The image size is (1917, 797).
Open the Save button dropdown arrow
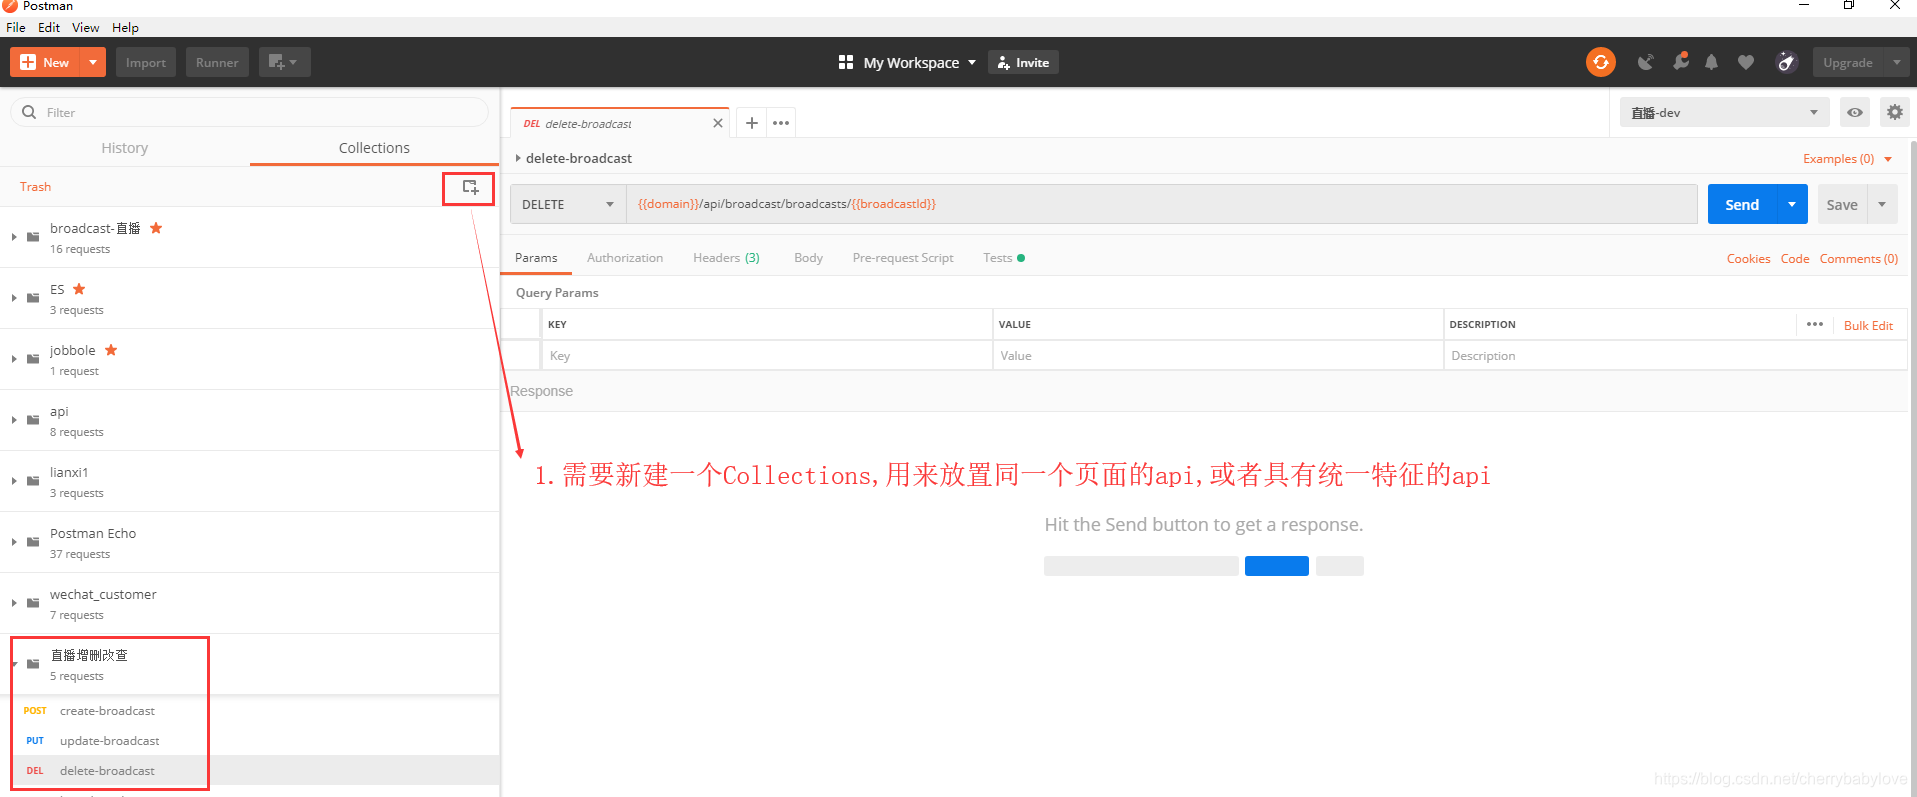click(1882, 204)
